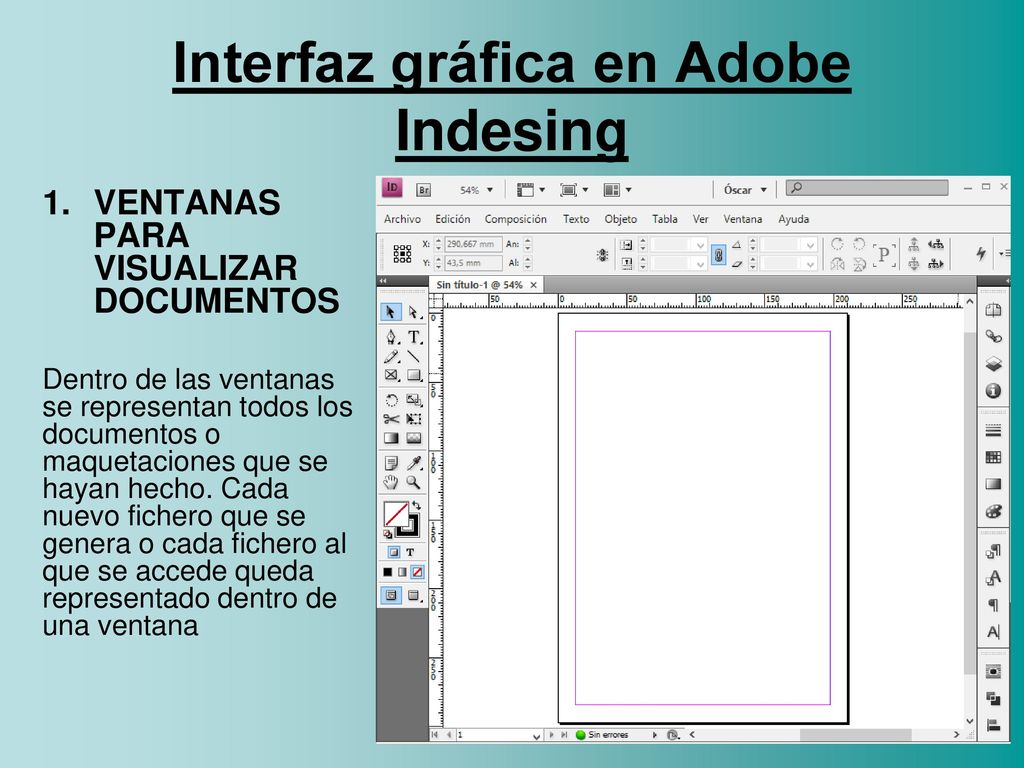This screenshot has width=1024, height=768.
Task: Select the Type (T) tool
Action: [x=414, y=337]
